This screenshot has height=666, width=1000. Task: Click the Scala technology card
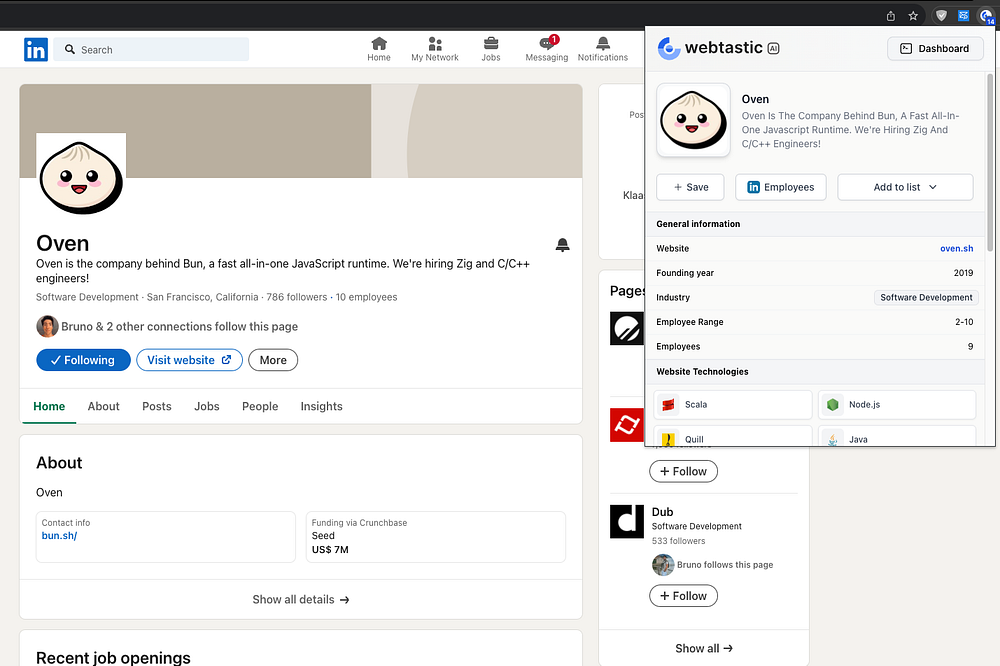[733, 404]
